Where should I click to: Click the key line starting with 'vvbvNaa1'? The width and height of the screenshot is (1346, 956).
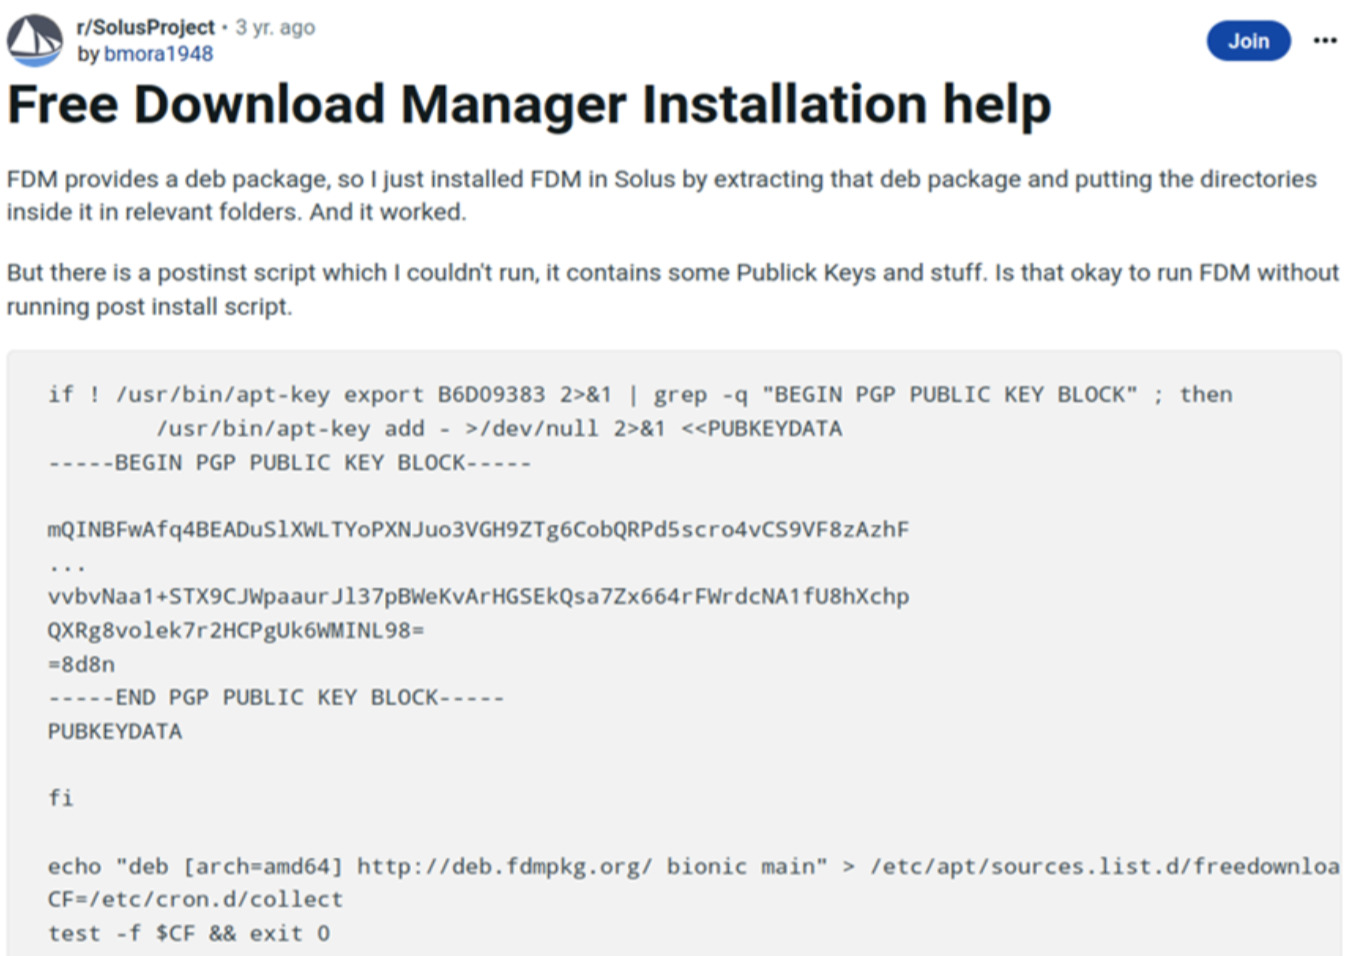coord(478,597)
